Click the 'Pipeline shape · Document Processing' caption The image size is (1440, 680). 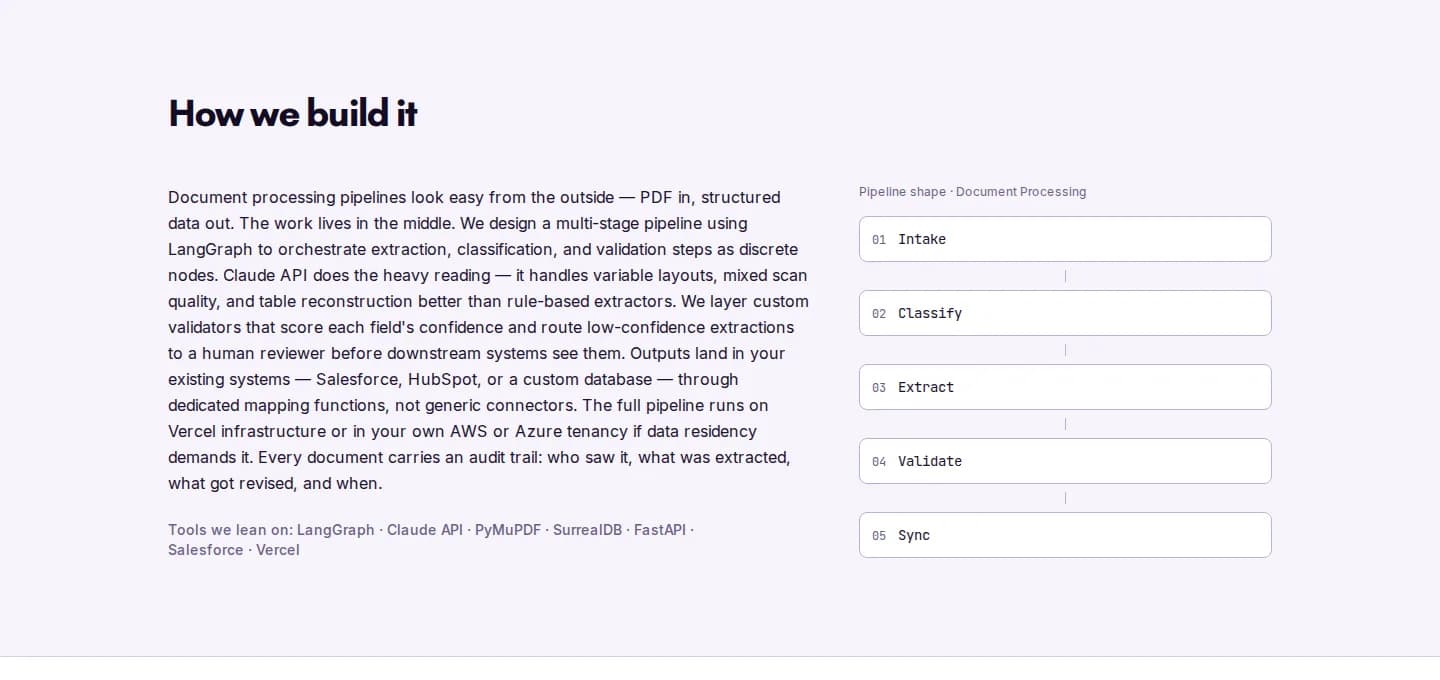(972, 192)
